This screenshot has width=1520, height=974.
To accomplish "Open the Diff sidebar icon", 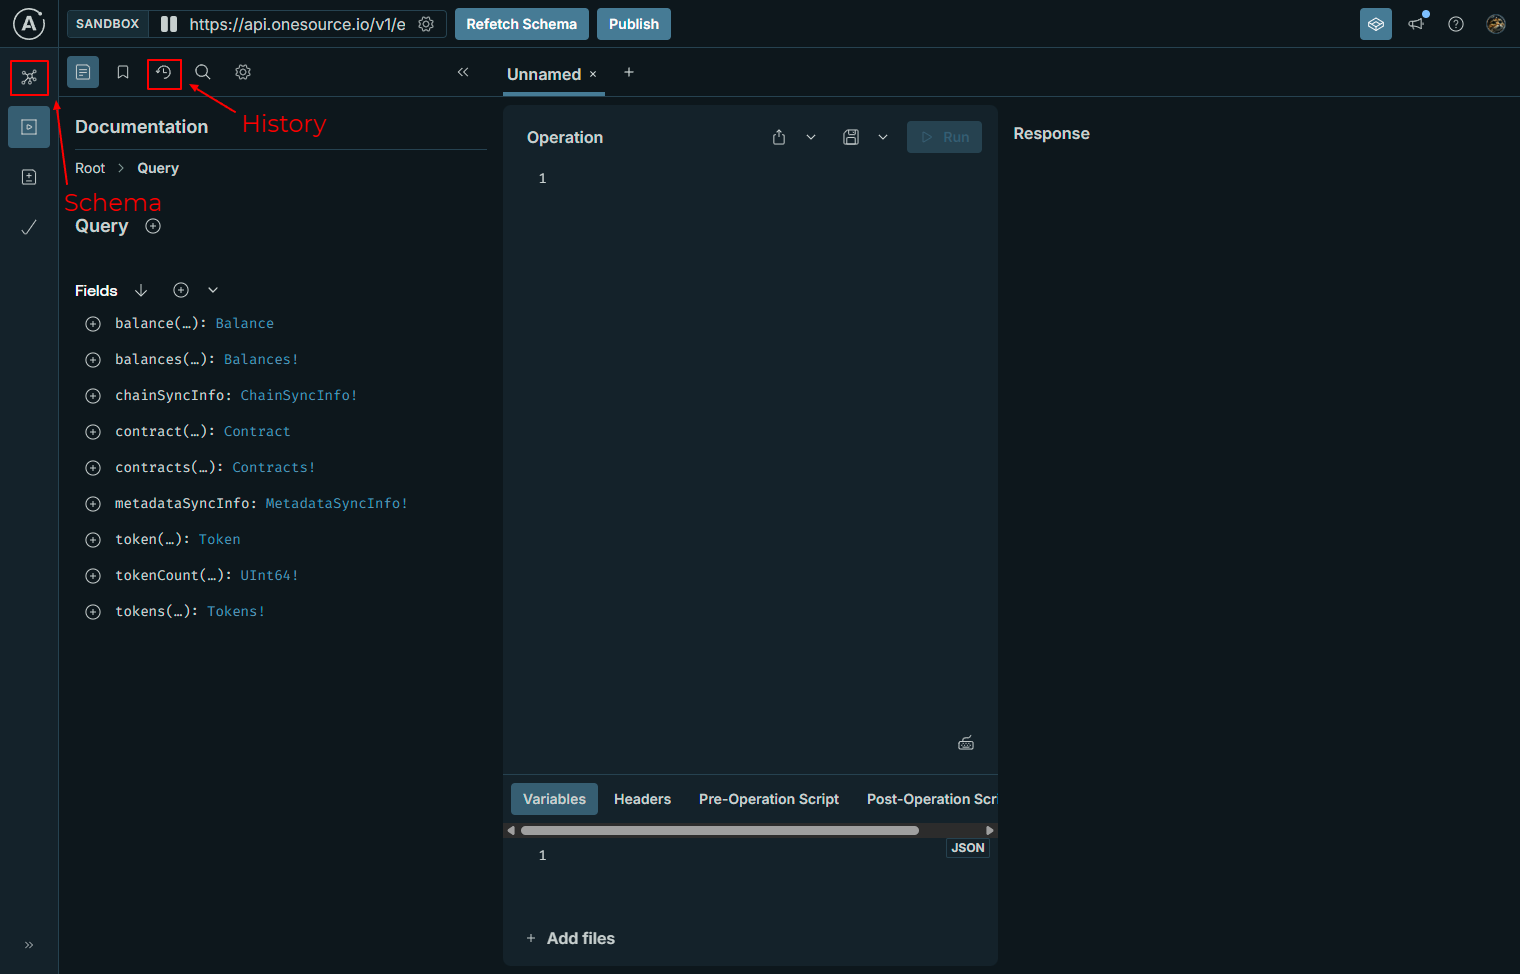I will click(29, 177).
